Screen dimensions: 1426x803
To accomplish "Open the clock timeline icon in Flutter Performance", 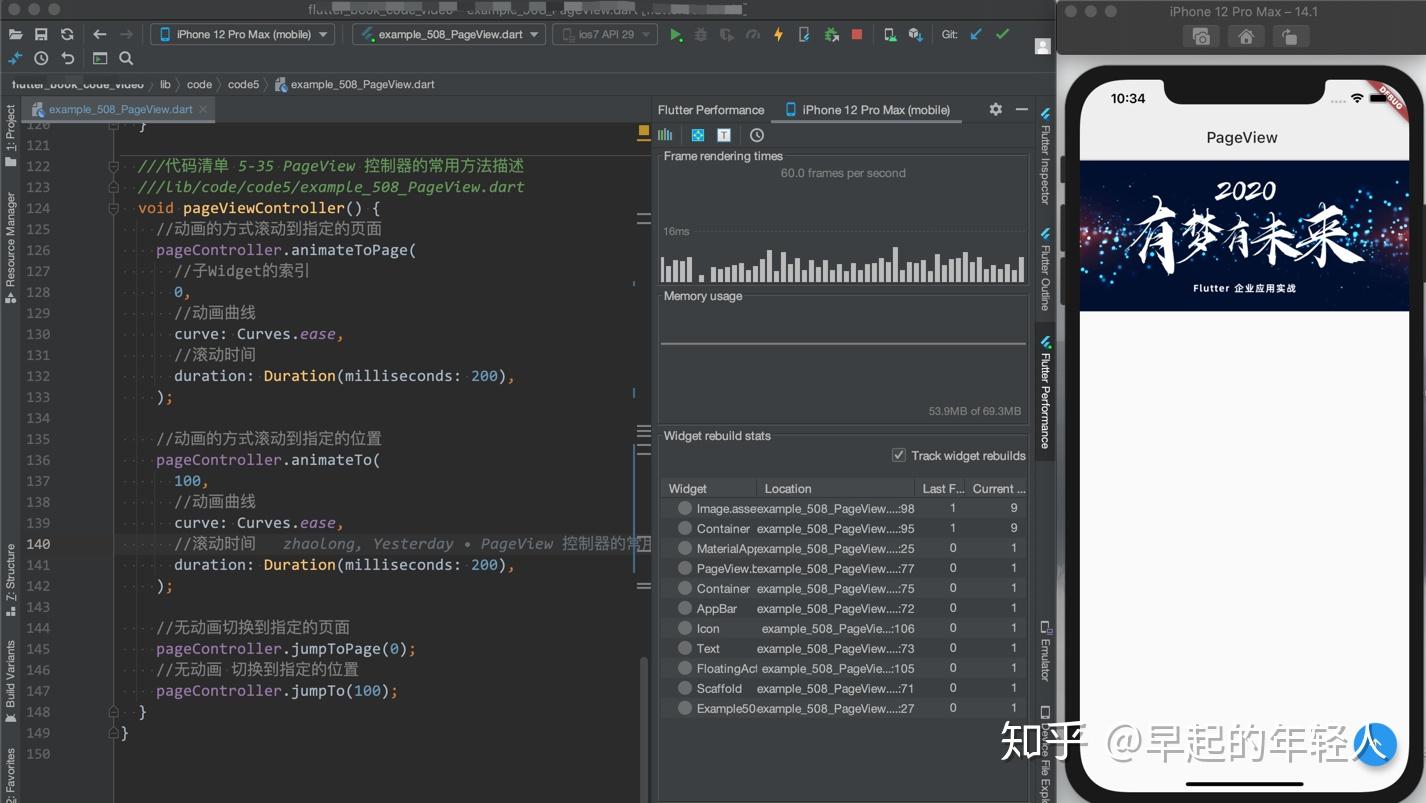I will pyautogui.click(x=755, y=134).
